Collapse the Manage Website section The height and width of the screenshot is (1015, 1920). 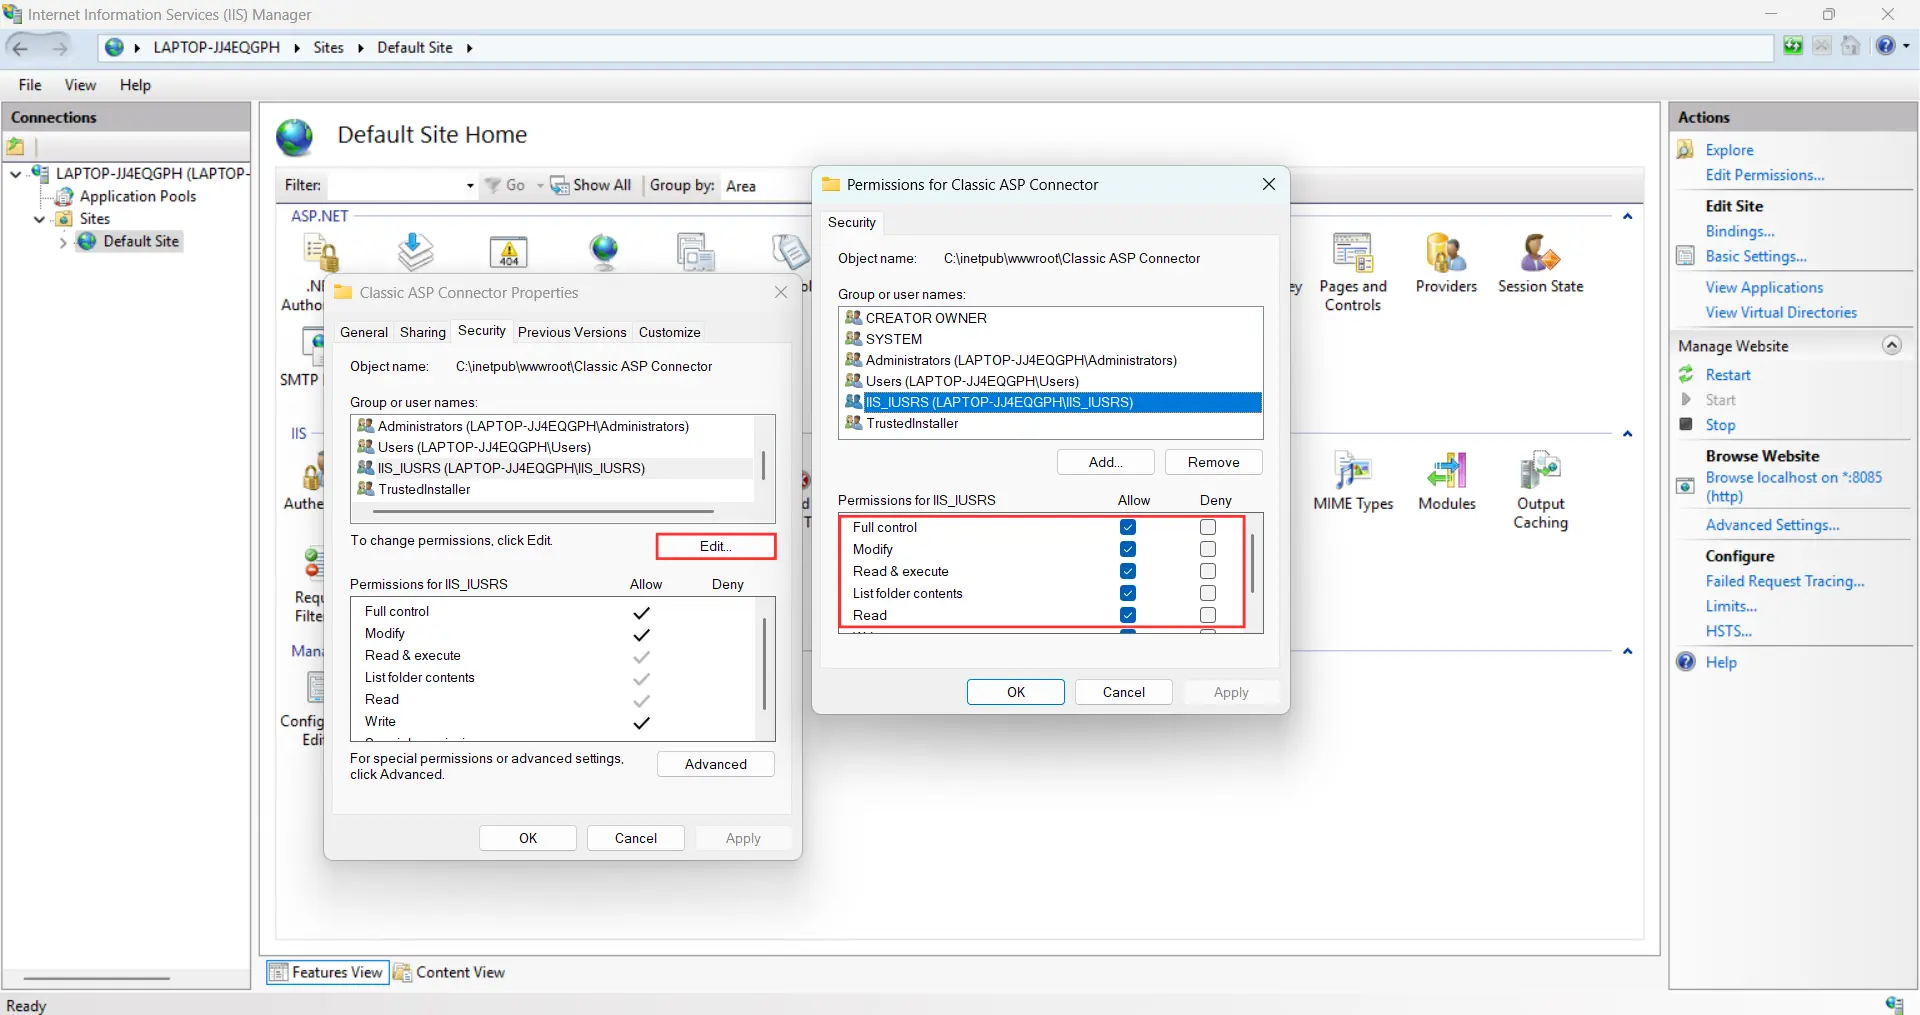pyautogui.click(x=1892, y=345)
